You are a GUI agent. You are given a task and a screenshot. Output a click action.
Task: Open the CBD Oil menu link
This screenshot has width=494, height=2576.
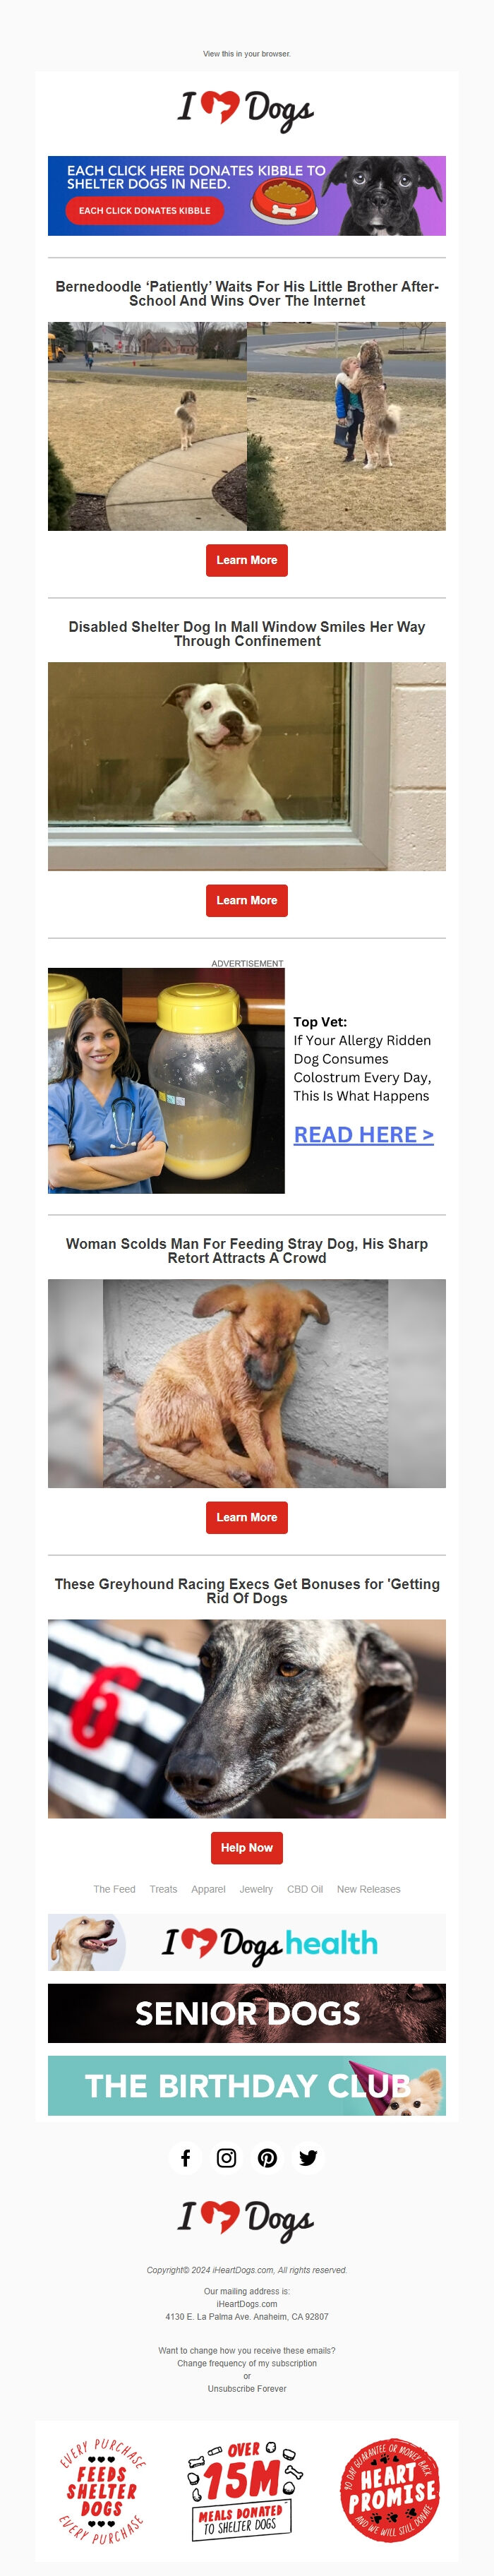[305, 1889]
